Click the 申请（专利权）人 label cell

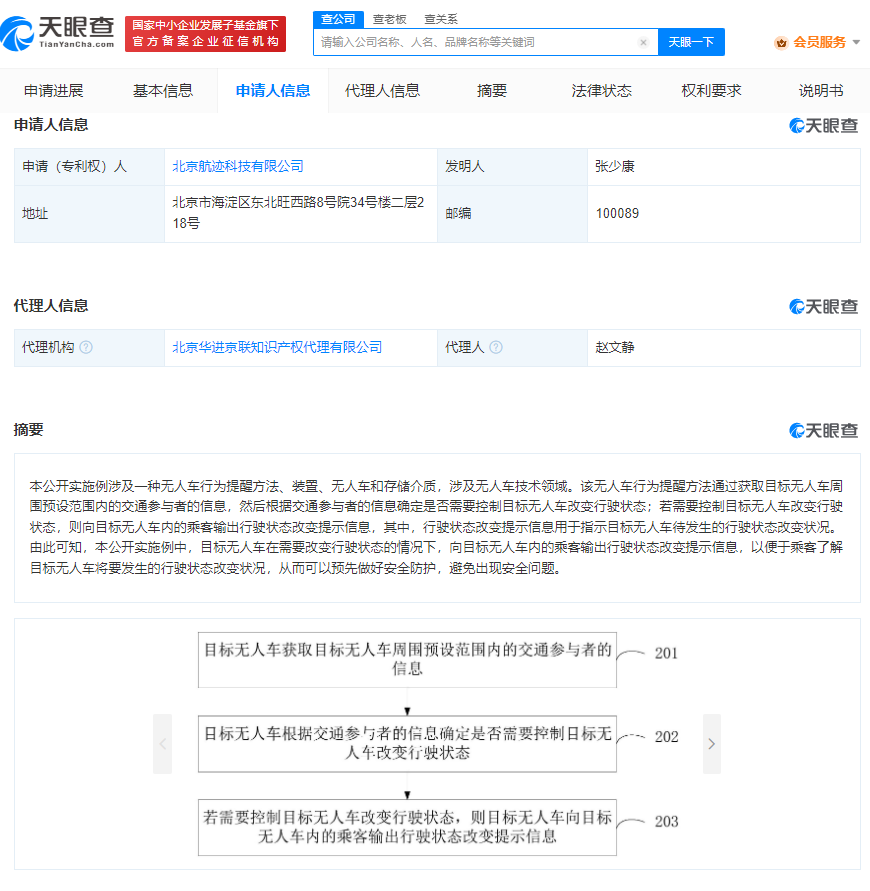(89, 166)
